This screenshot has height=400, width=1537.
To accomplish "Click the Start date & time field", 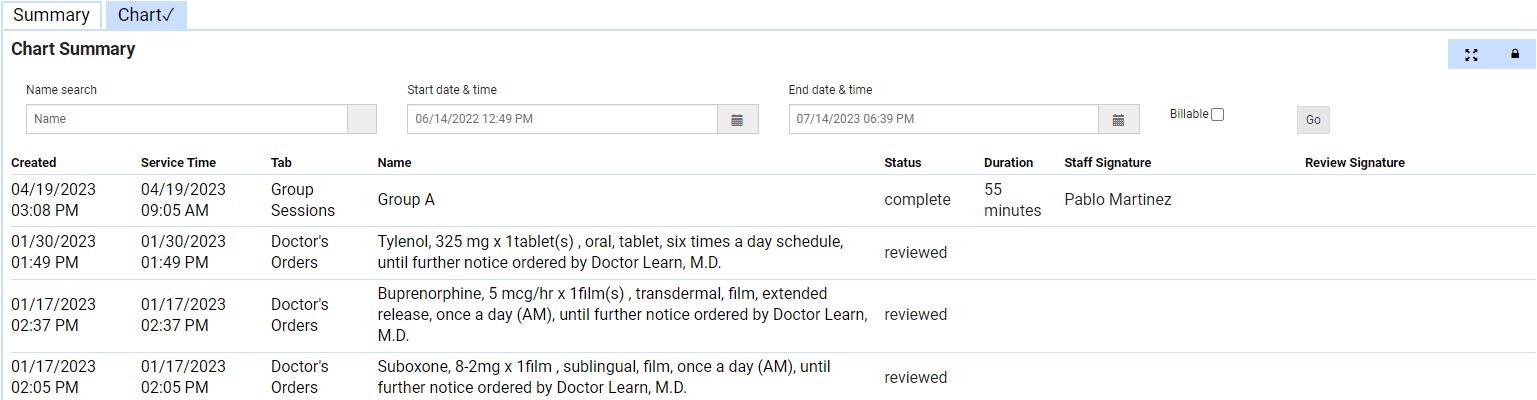I will click(x=562, y=120).
